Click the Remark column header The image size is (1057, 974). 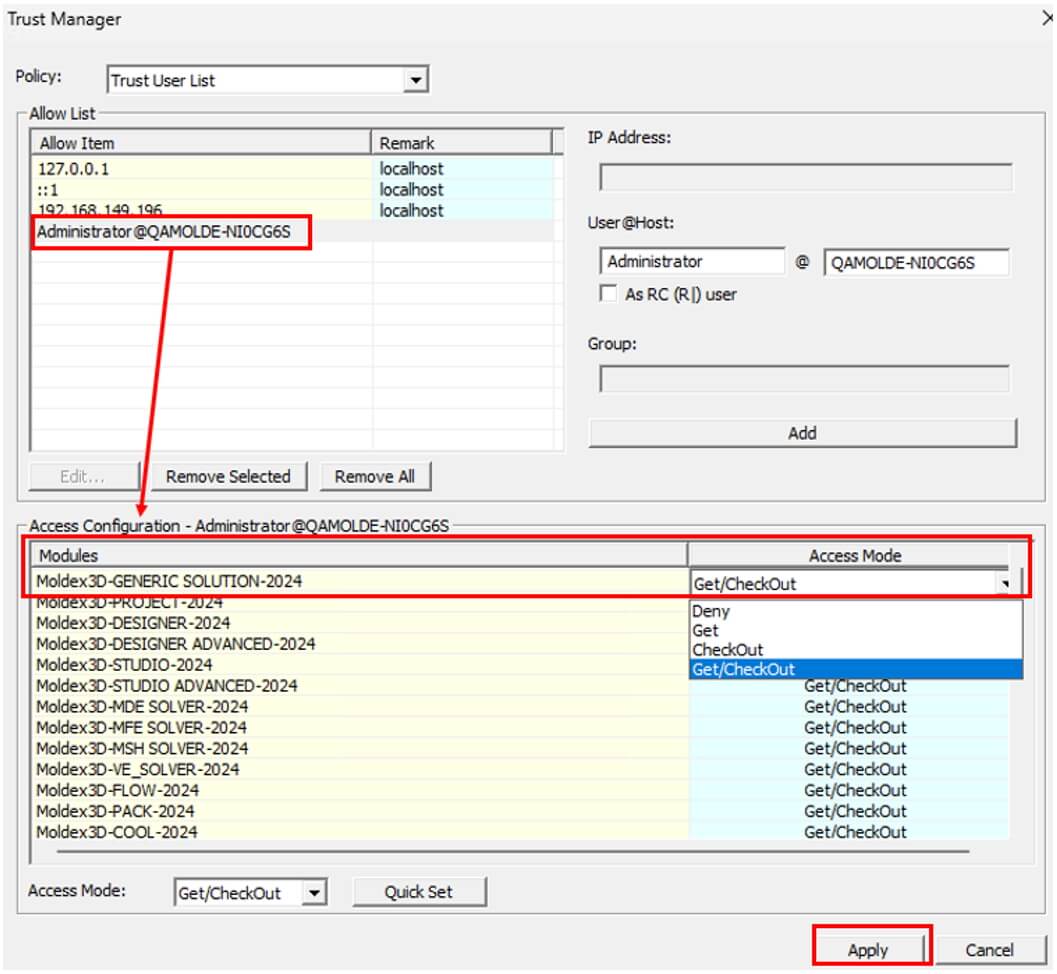[x=462, y=143]
